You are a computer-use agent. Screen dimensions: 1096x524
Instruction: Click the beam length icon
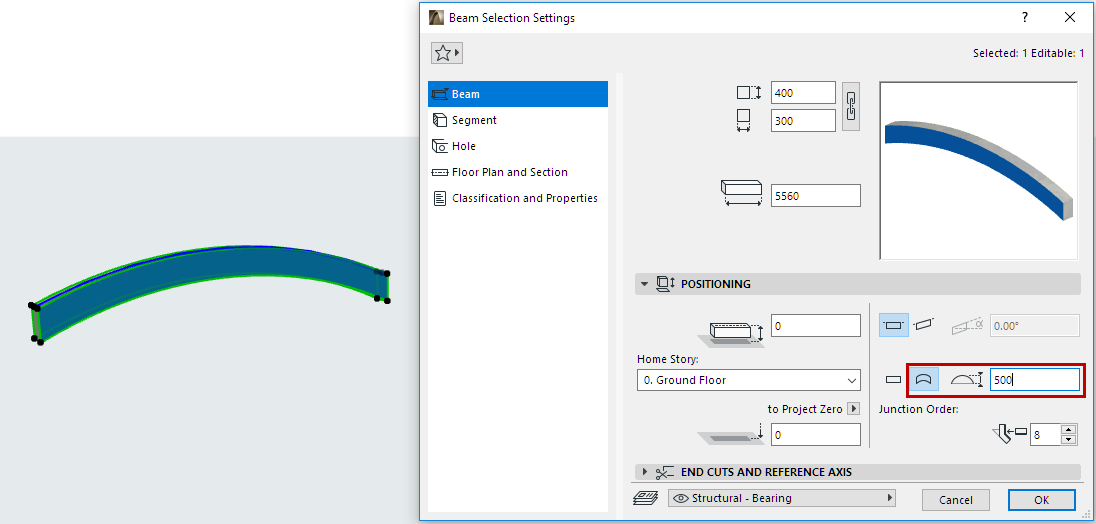(x=742, y=193)
